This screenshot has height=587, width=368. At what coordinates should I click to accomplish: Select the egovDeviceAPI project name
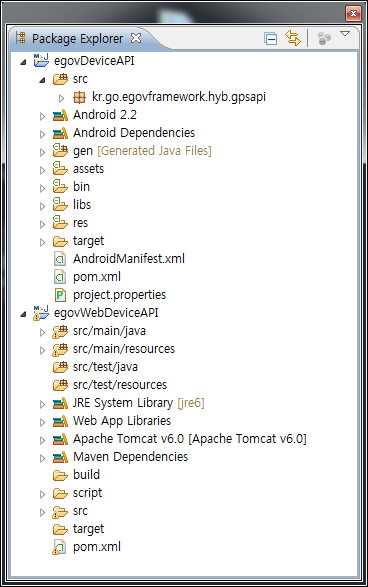point(94,61)
